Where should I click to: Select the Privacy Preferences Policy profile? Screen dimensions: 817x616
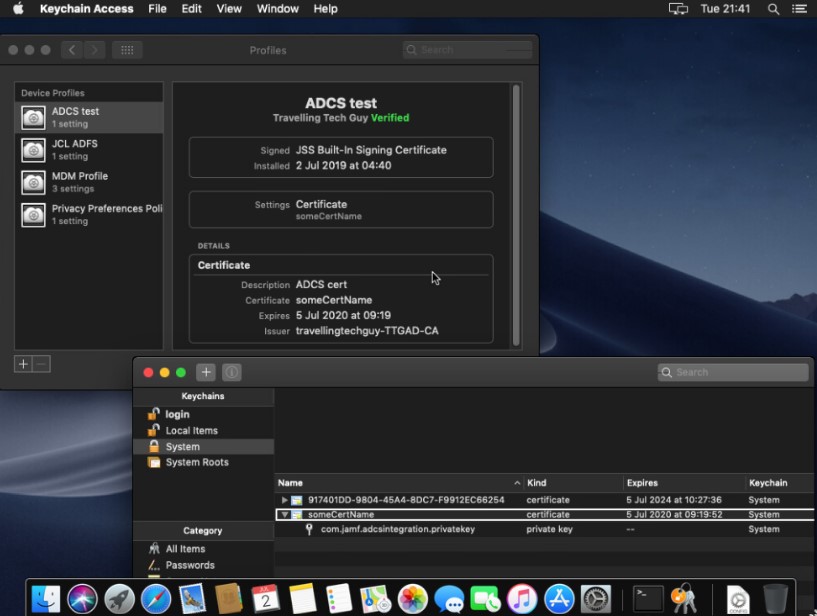click(x=89, y=214)
